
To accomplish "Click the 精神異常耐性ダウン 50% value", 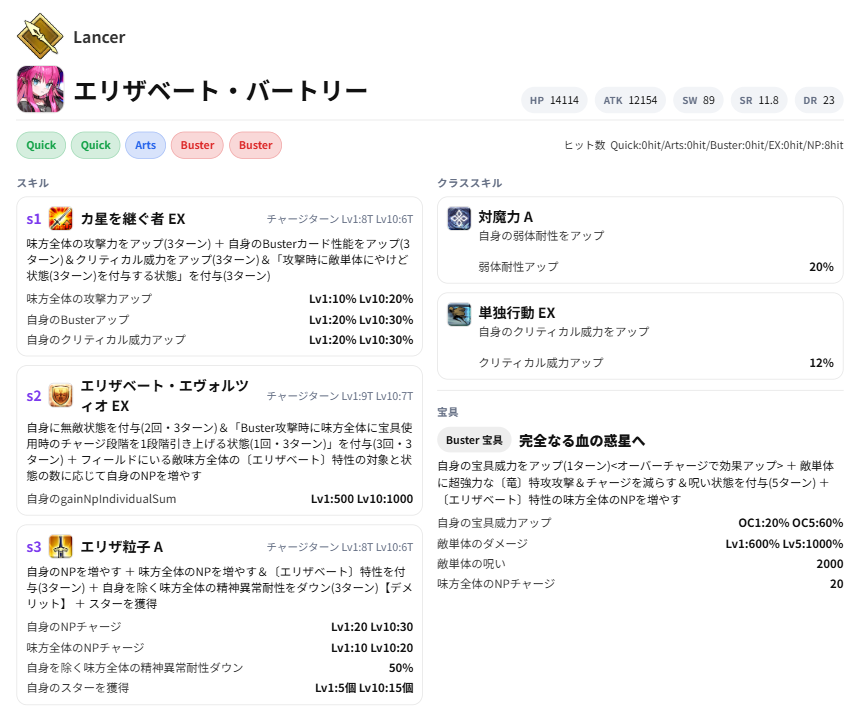I will (x=401, y=668).
